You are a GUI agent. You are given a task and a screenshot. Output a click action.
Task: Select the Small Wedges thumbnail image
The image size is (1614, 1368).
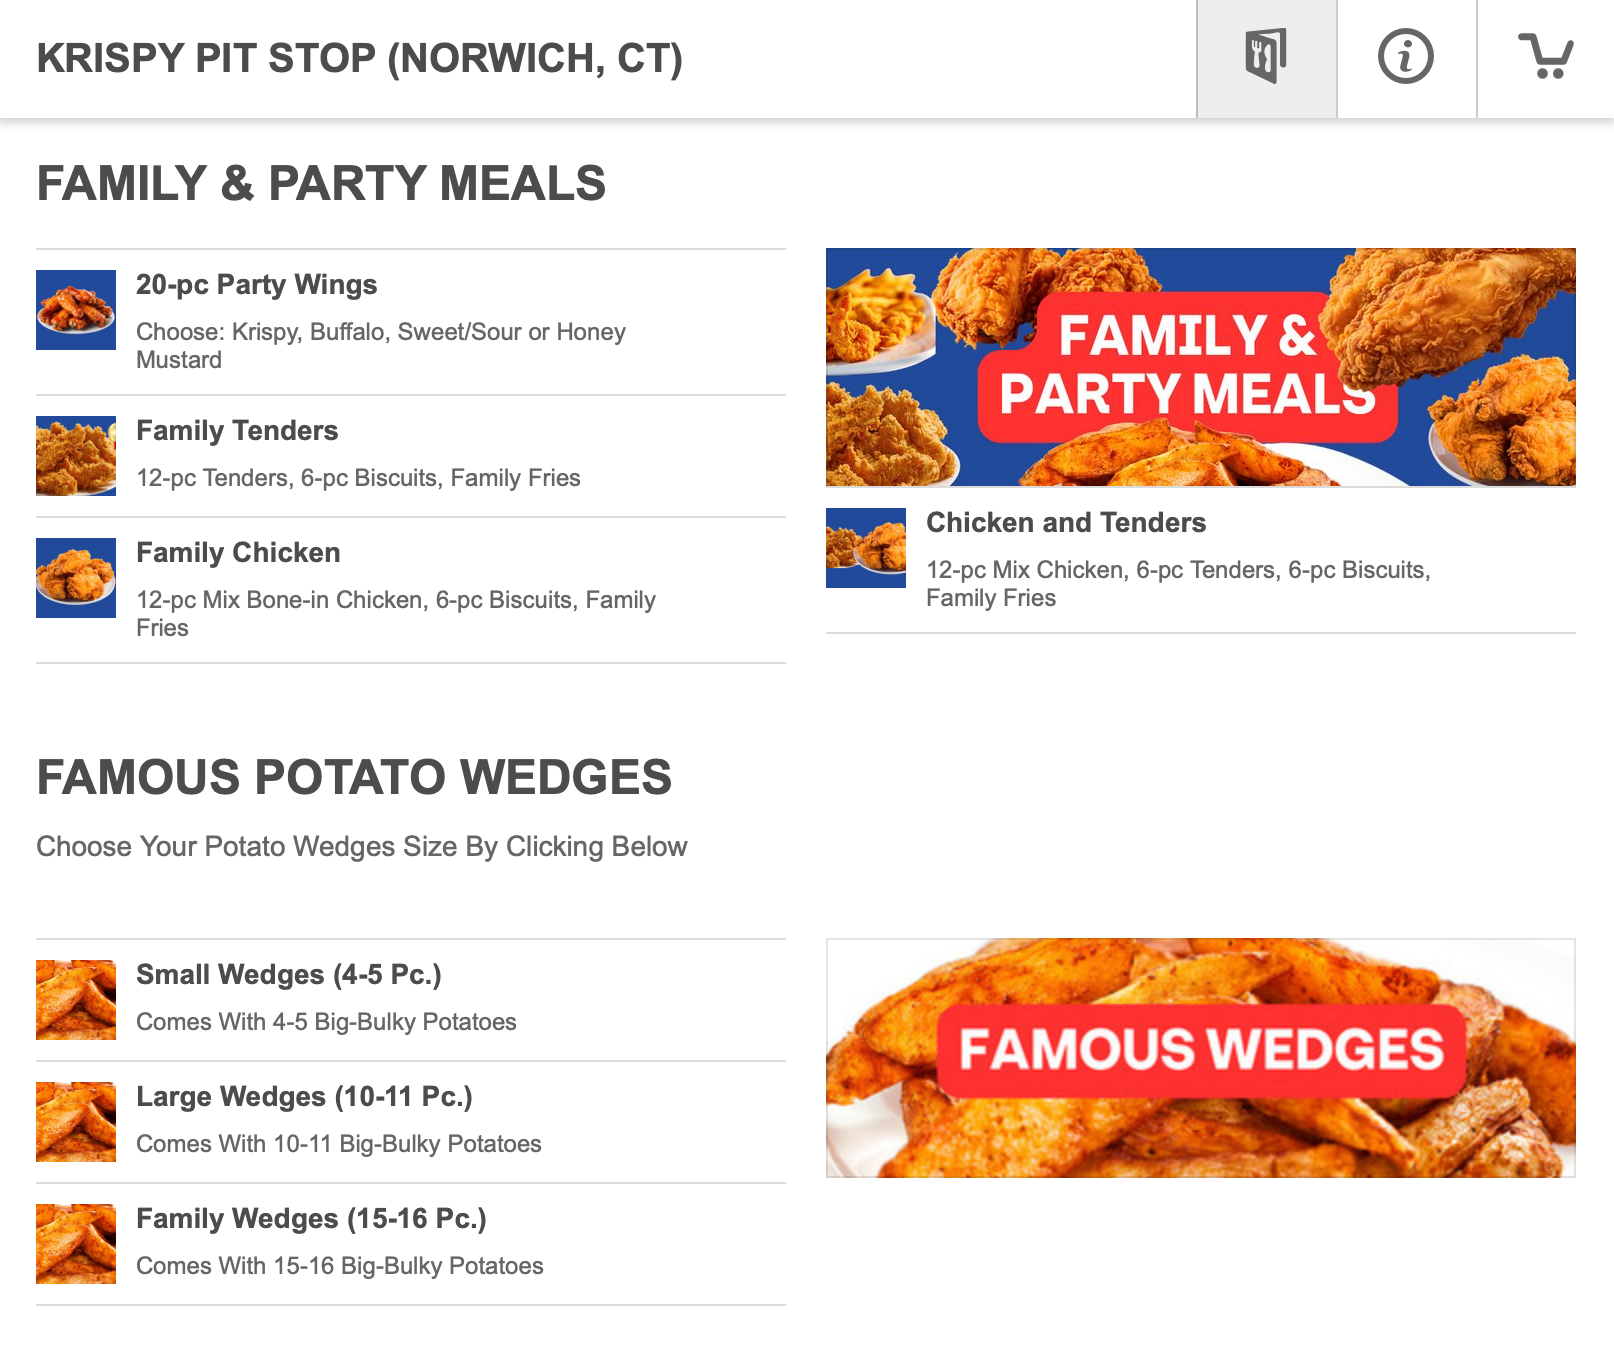click(x=76, y=1000)
